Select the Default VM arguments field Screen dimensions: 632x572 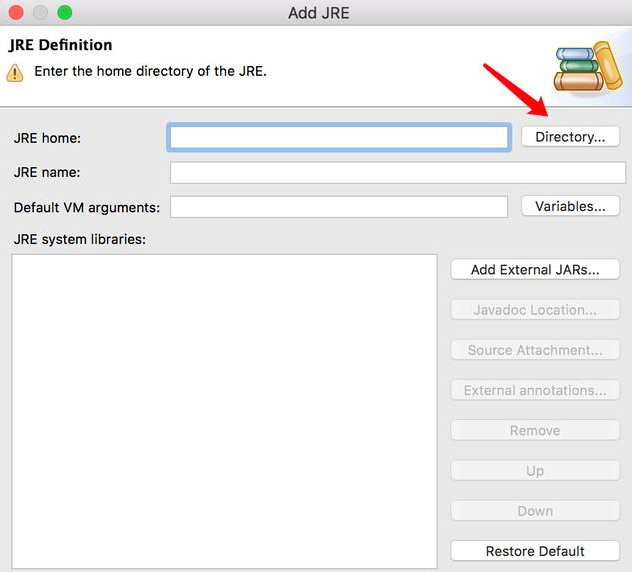pos(339,207)
